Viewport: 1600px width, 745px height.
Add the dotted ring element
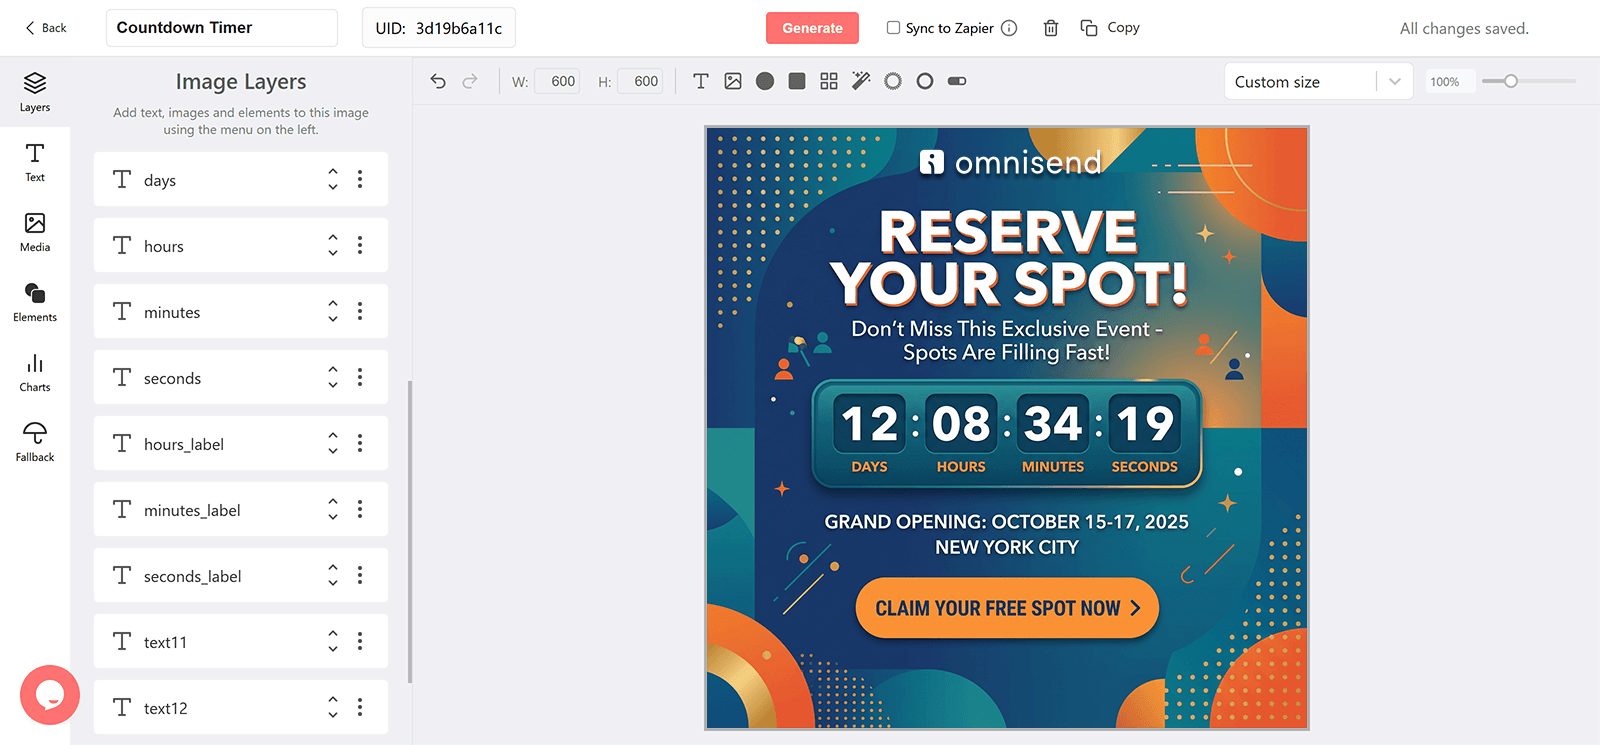[893, 81]
